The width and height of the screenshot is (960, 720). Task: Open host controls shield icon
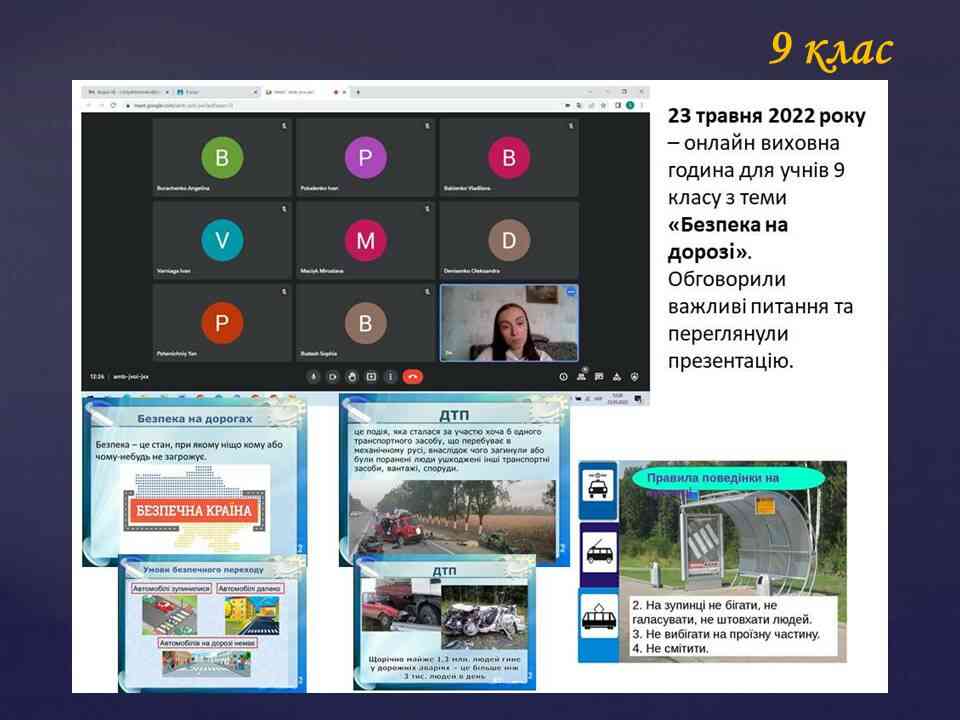click(635, 377)
